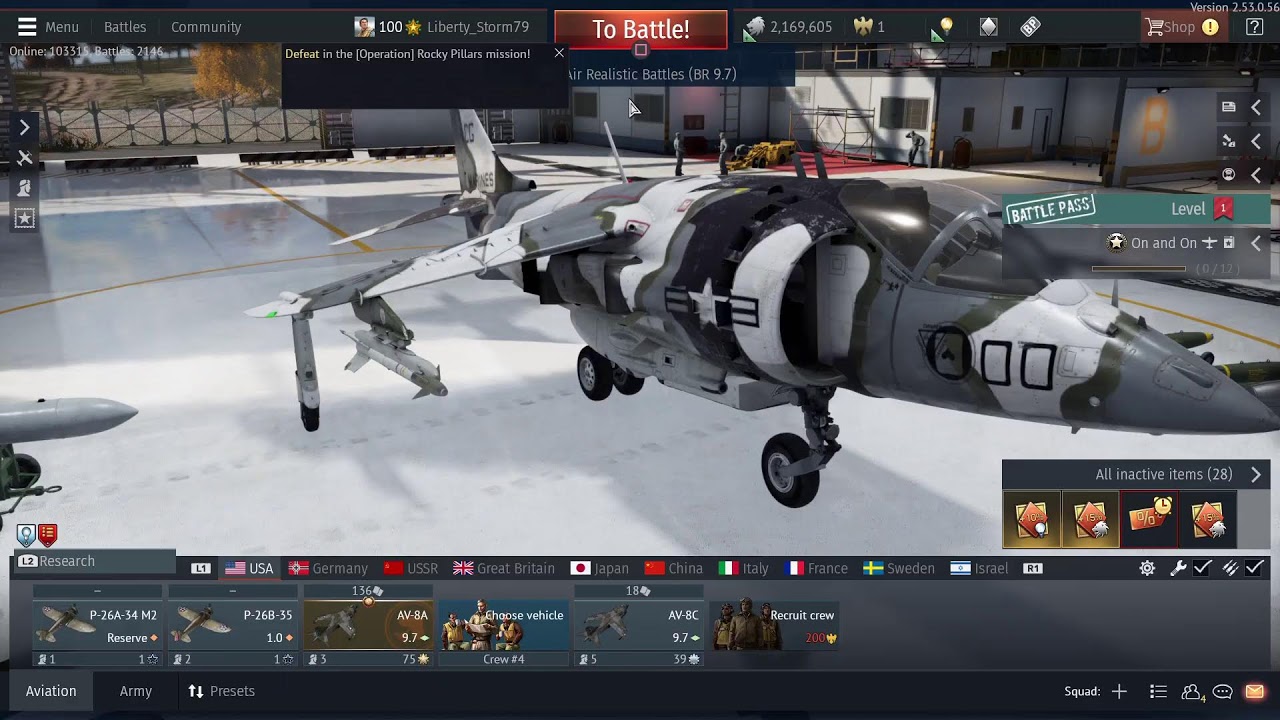Screen dimensions: 1280x720
Task: Open the chat bubble icon
Action: coord(1222,691)
